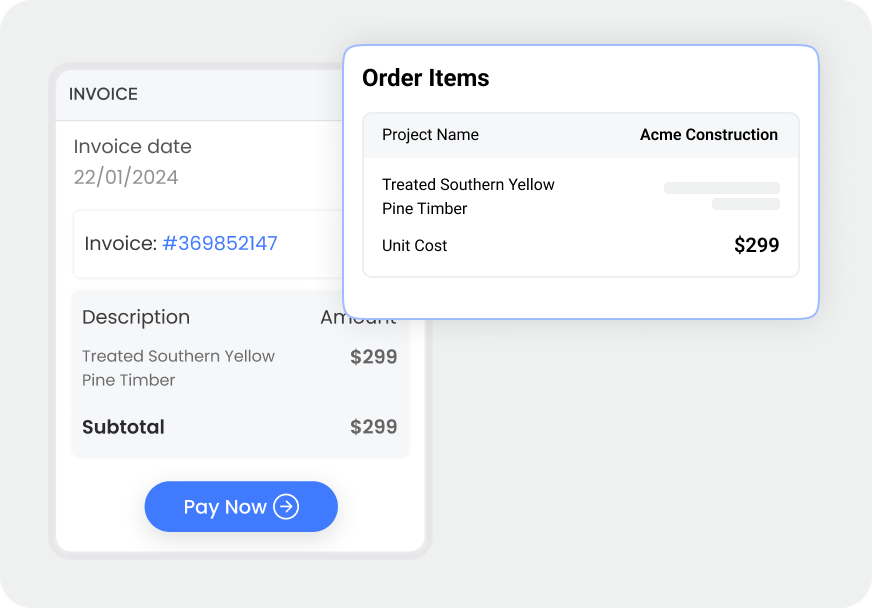Click the Acme Construction project name
Image resolution: width=872 pixels, height=608 pixels.
[x=709, y=135]
